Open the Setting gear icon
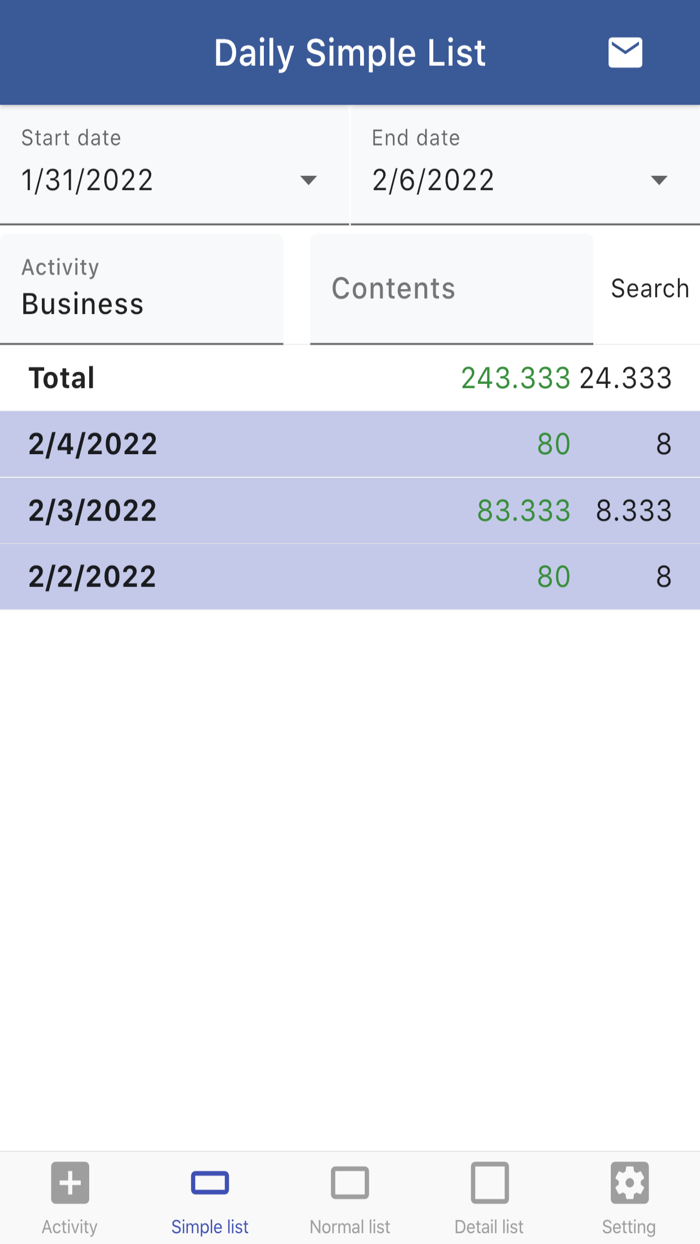 [x=629, y=1183]
